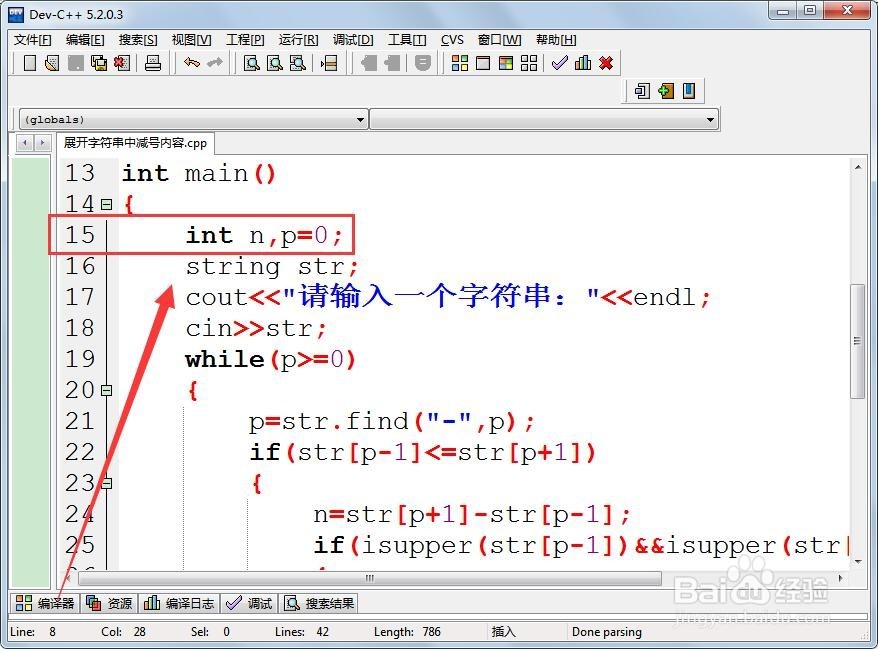Image resolution: width=878 pixels, height=649 pixels.
Task: Expand the member function dropdown beside globals
Action: tap(711, 118)
